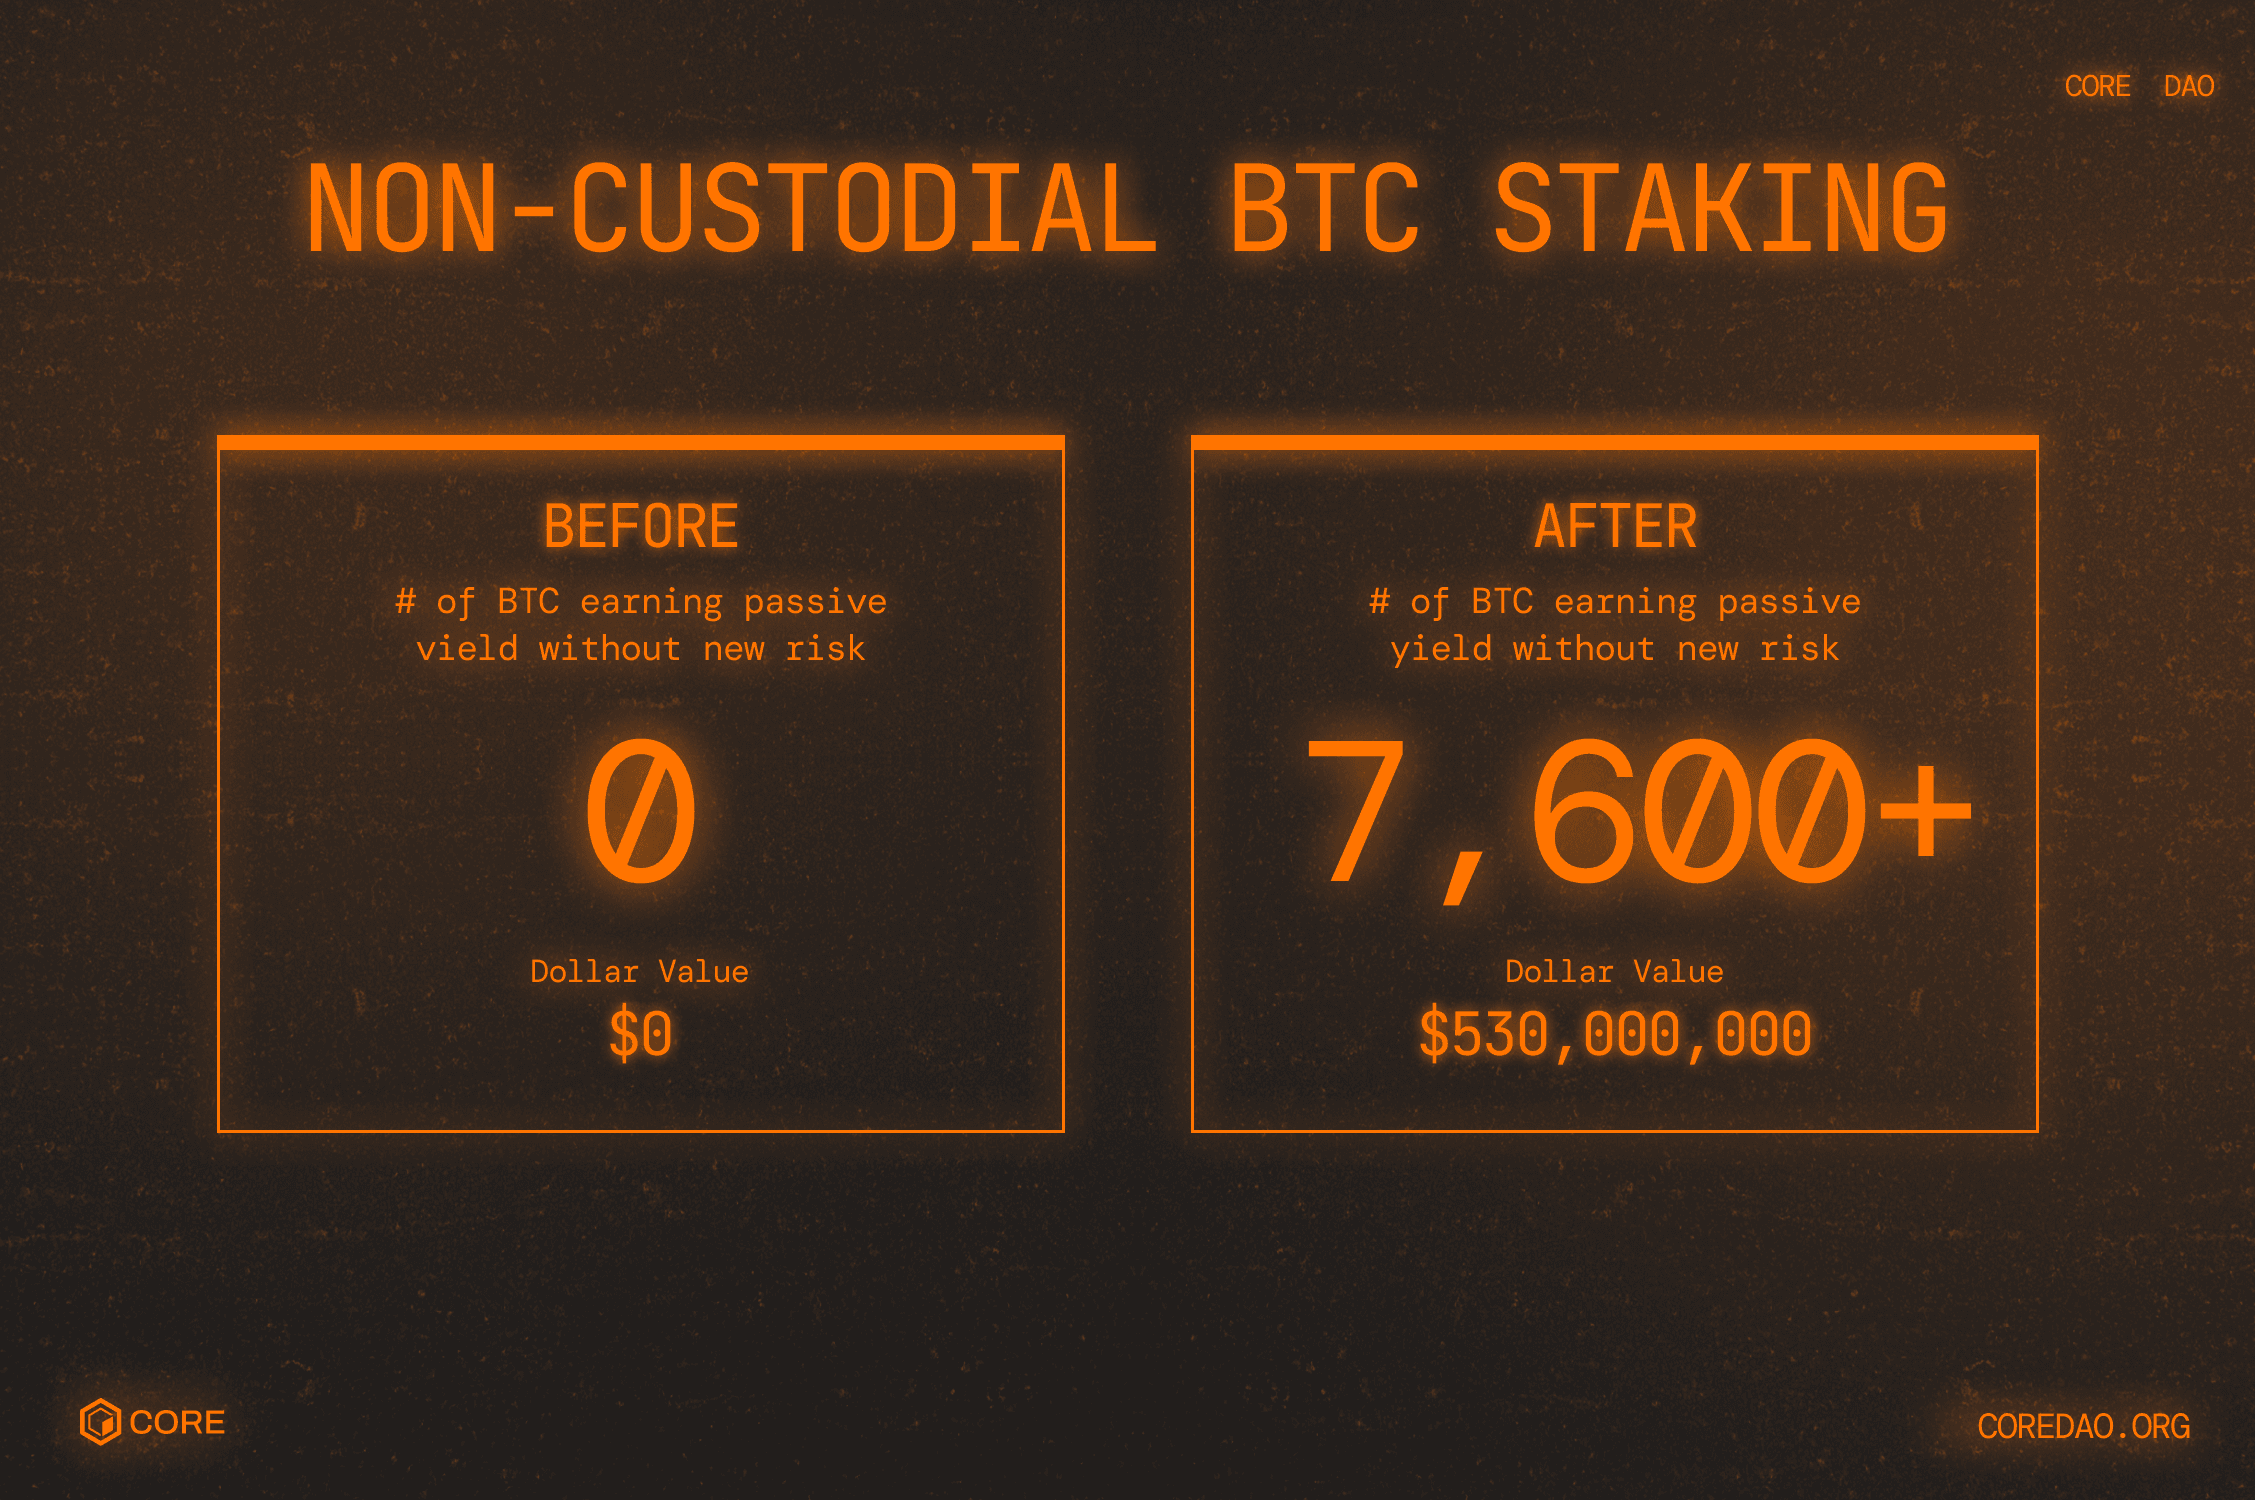Select the $0 dollar amount

click(641, 1034)
